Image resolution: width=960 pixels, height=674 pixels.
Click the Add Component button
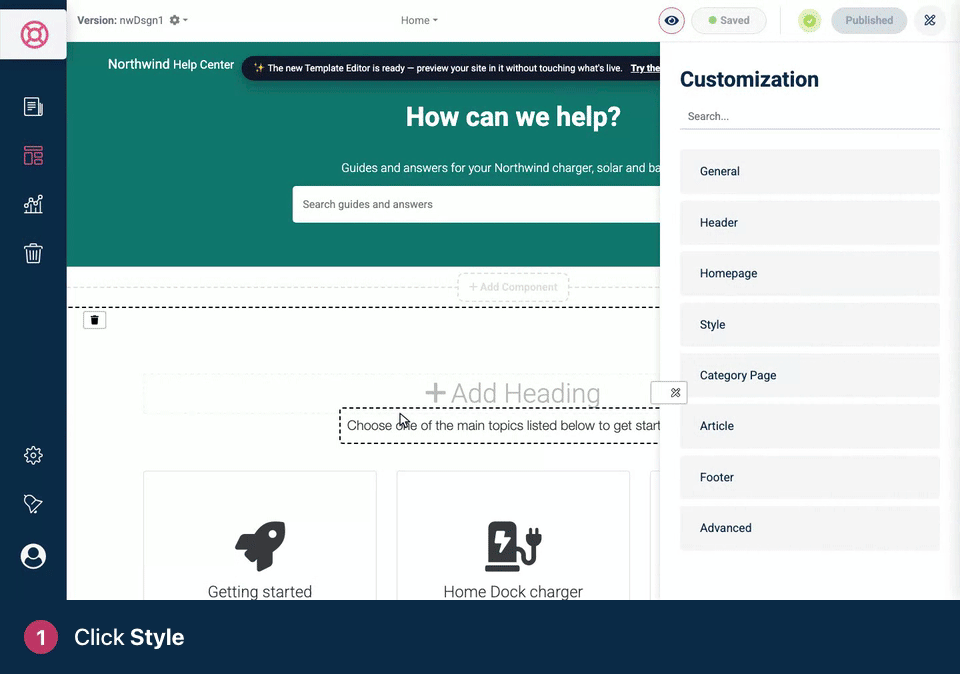coord(513,287)
